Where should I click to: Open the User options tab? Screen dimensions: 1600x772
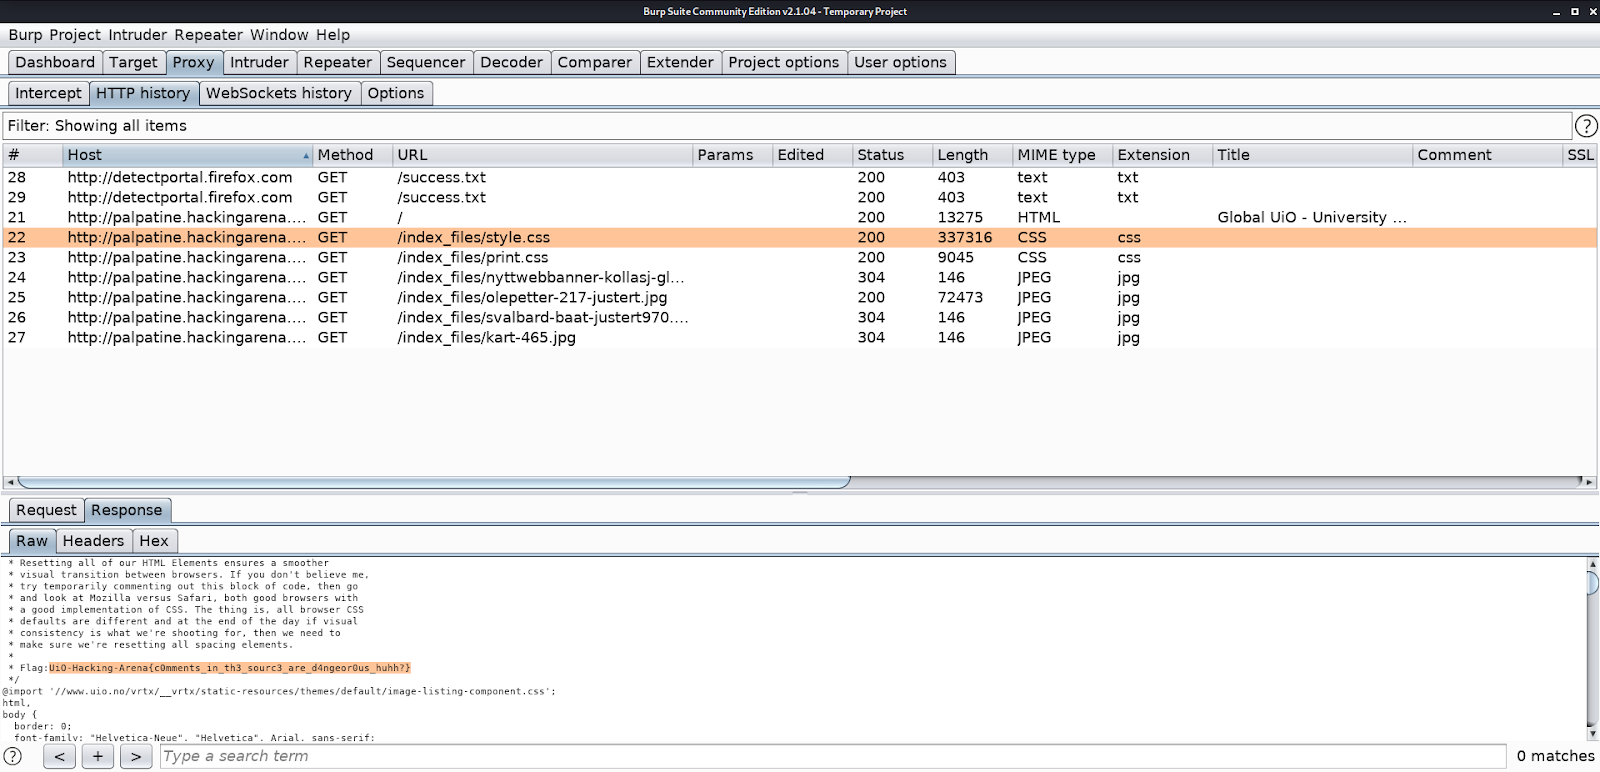click(x=900, y=62)
